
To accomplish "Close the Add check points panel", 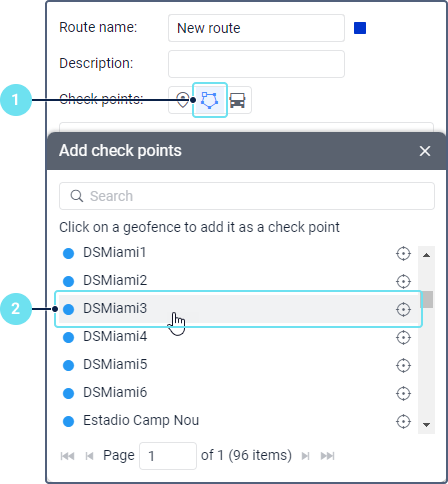I will pyautogui.click(x=425, y=151).
